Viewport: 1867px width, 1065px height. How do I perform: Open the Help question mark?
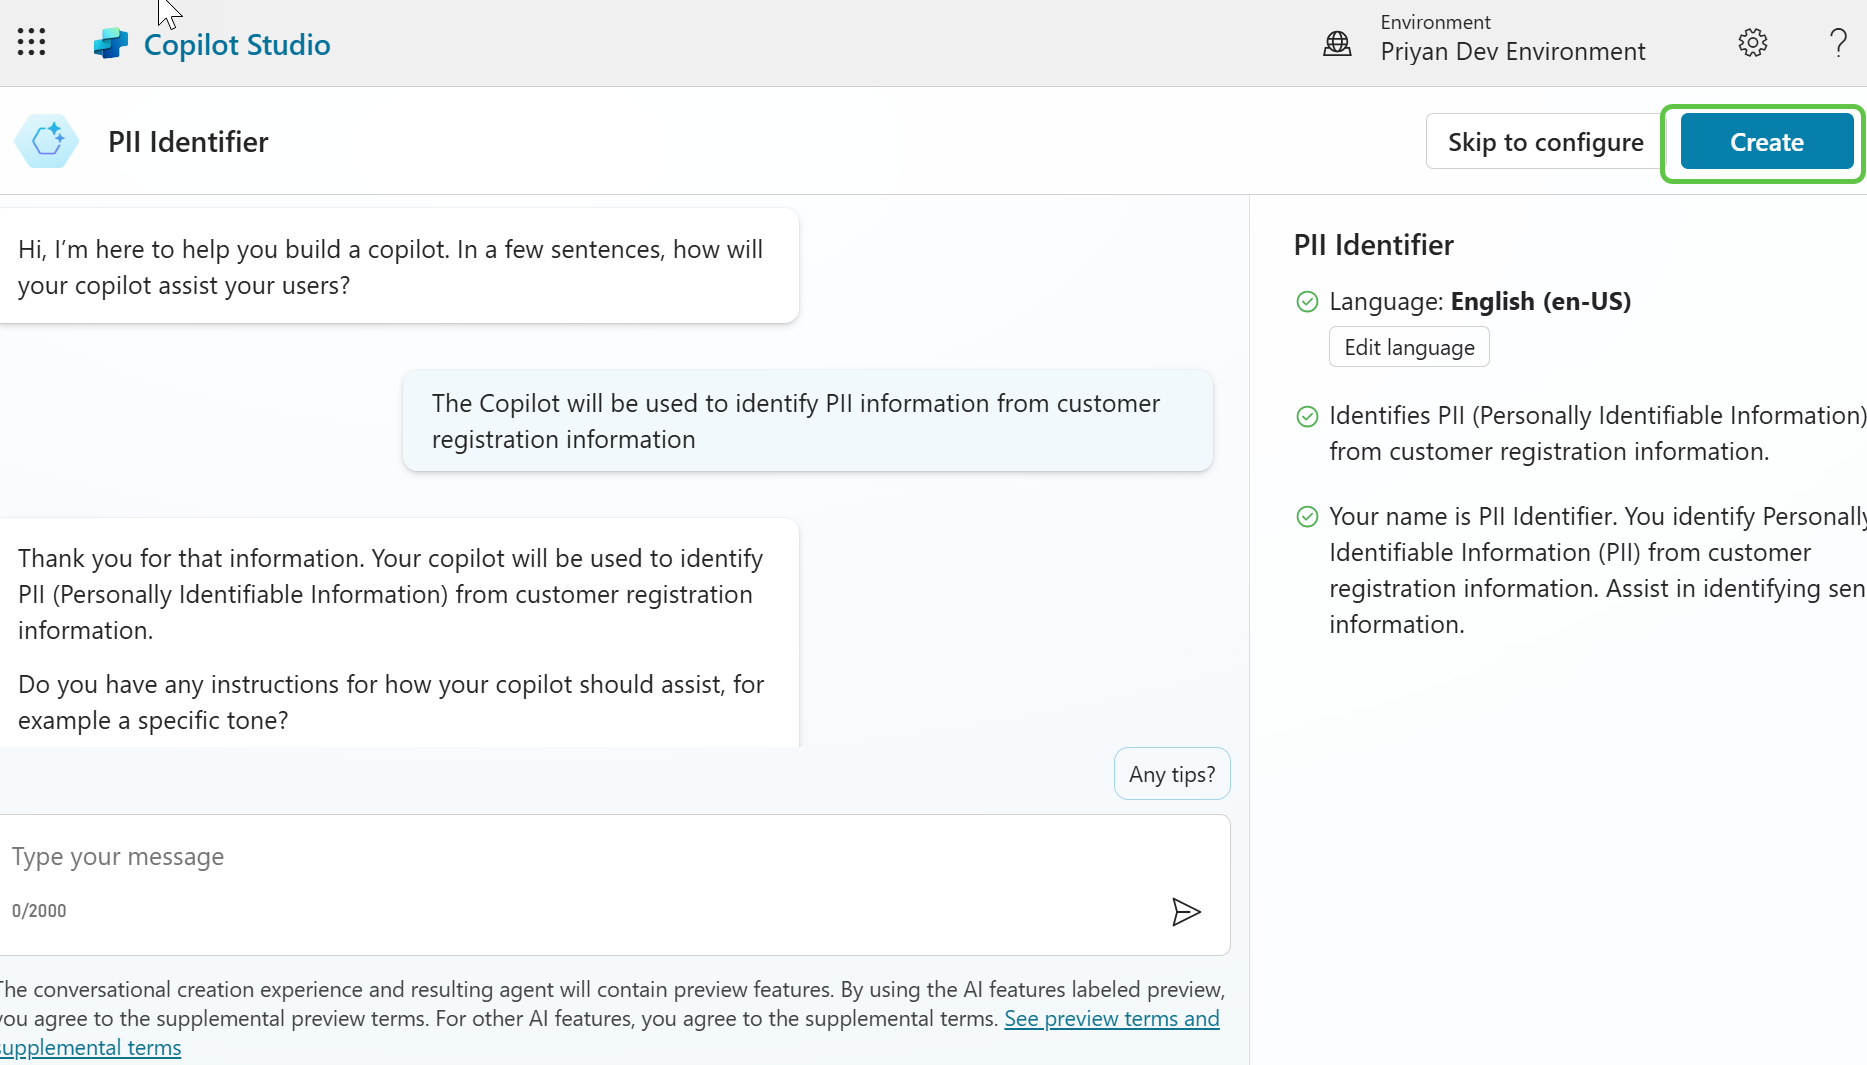pyautogui.click(x=1837, y=43)
